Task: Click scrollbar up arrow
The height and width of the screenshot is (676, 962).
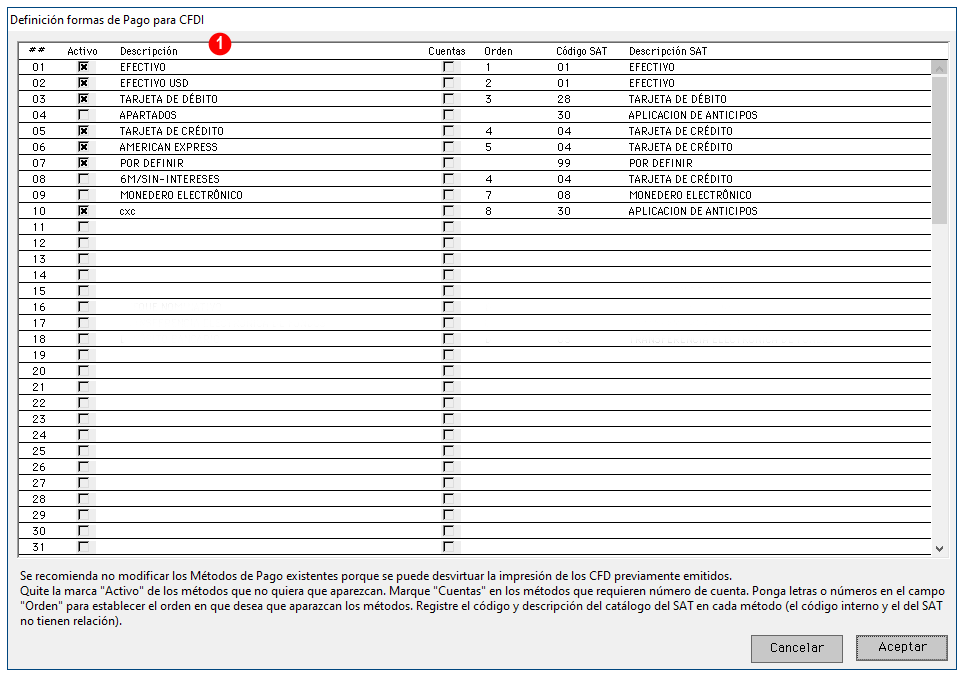Action: 939,69
